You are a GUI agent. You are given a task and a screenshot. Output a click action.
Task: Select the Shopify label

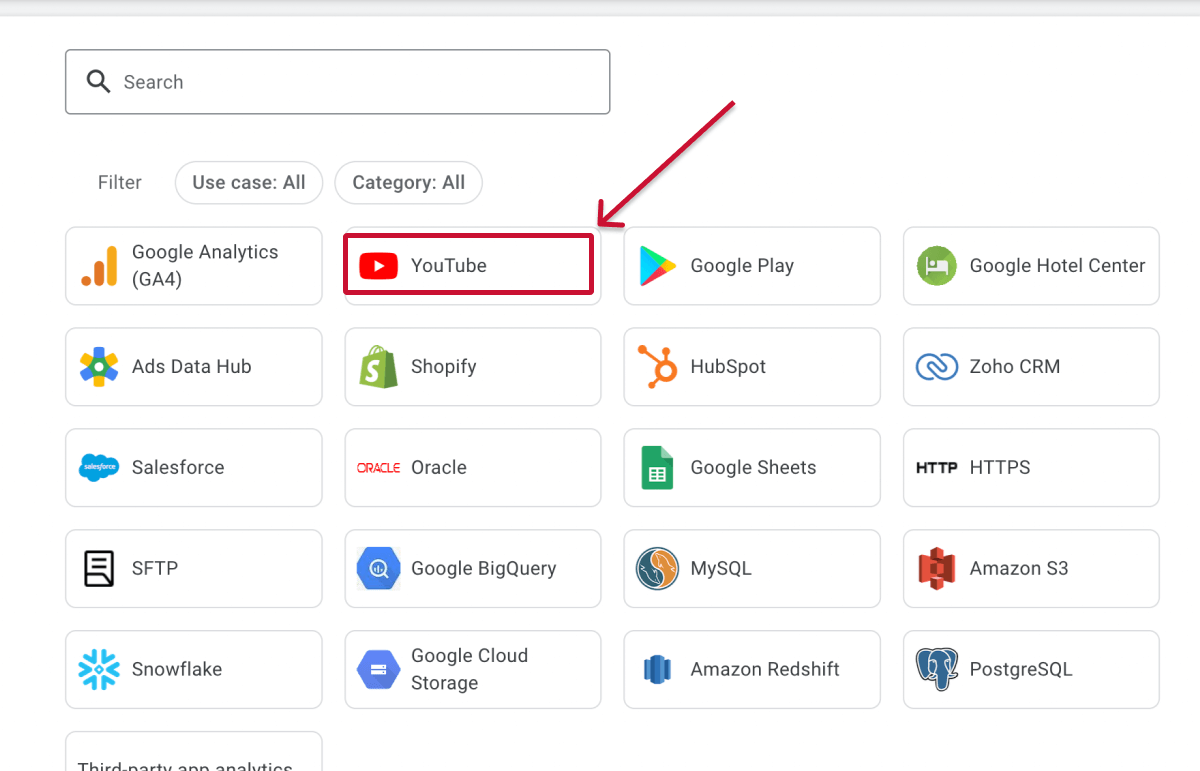coord(444,367)
